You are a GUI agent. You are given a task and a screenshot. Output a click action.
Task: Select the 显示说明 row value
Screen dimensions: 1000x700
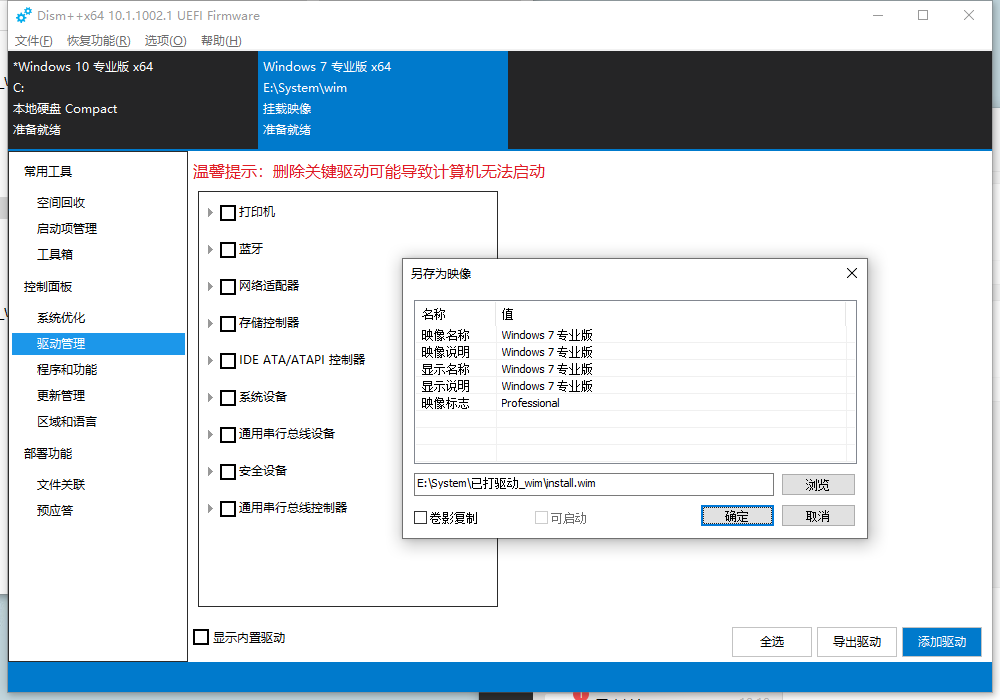pos(547,386)
